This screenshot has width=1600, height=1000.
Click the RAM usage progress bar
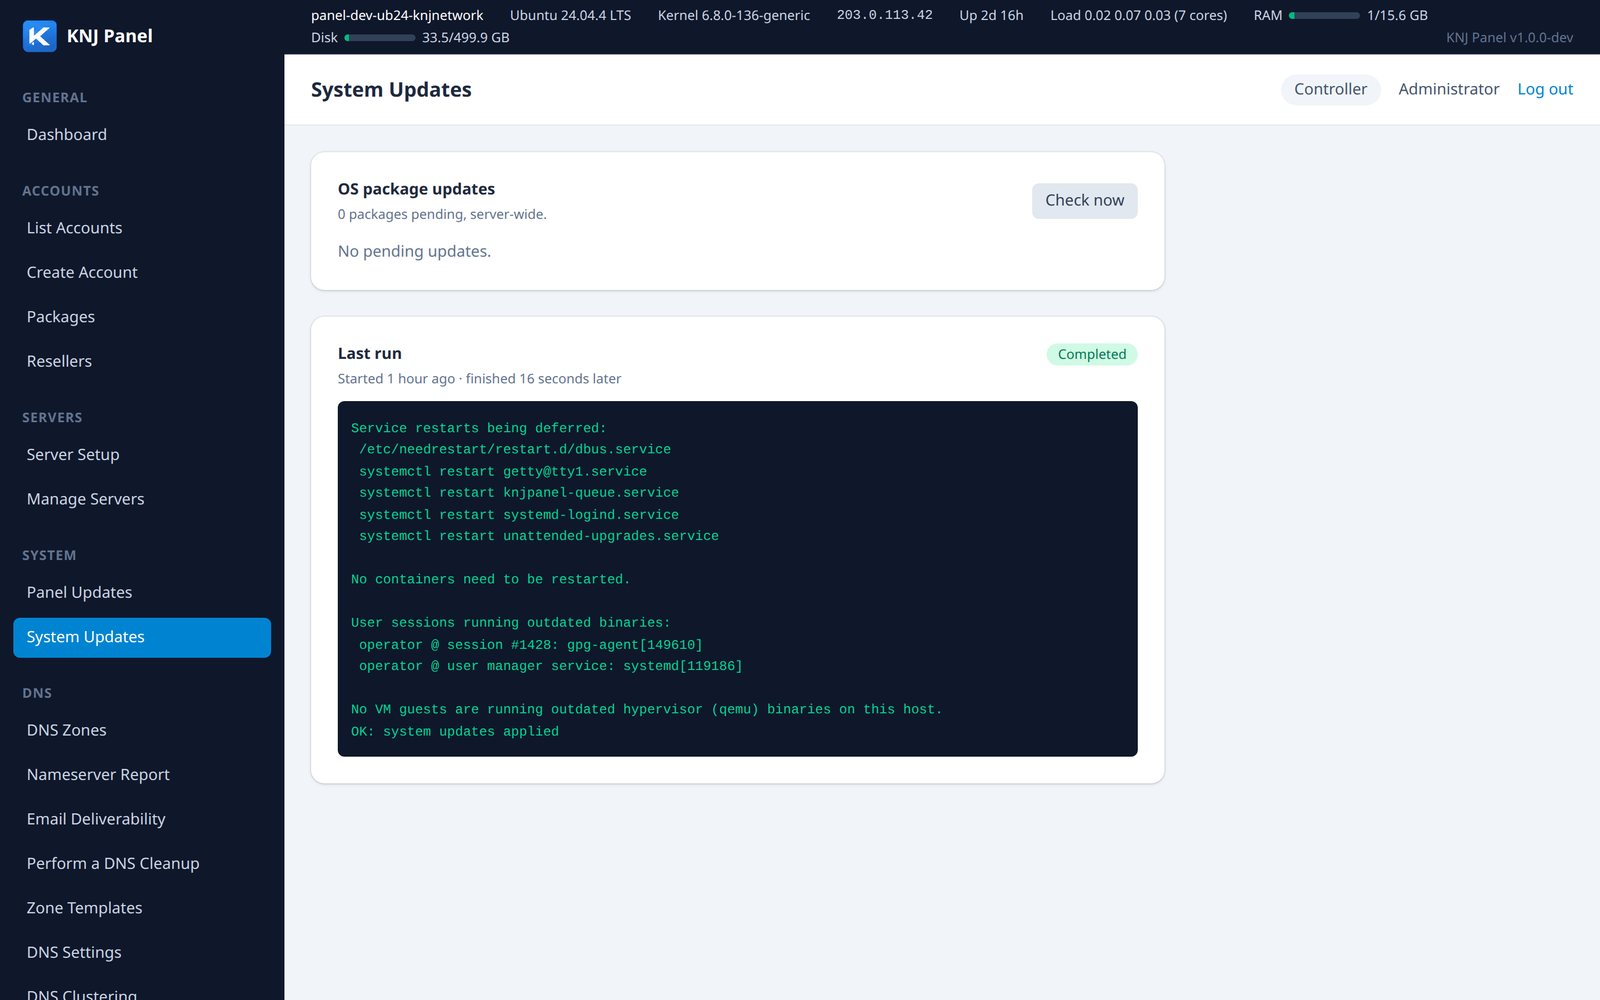pos(1324,16)
